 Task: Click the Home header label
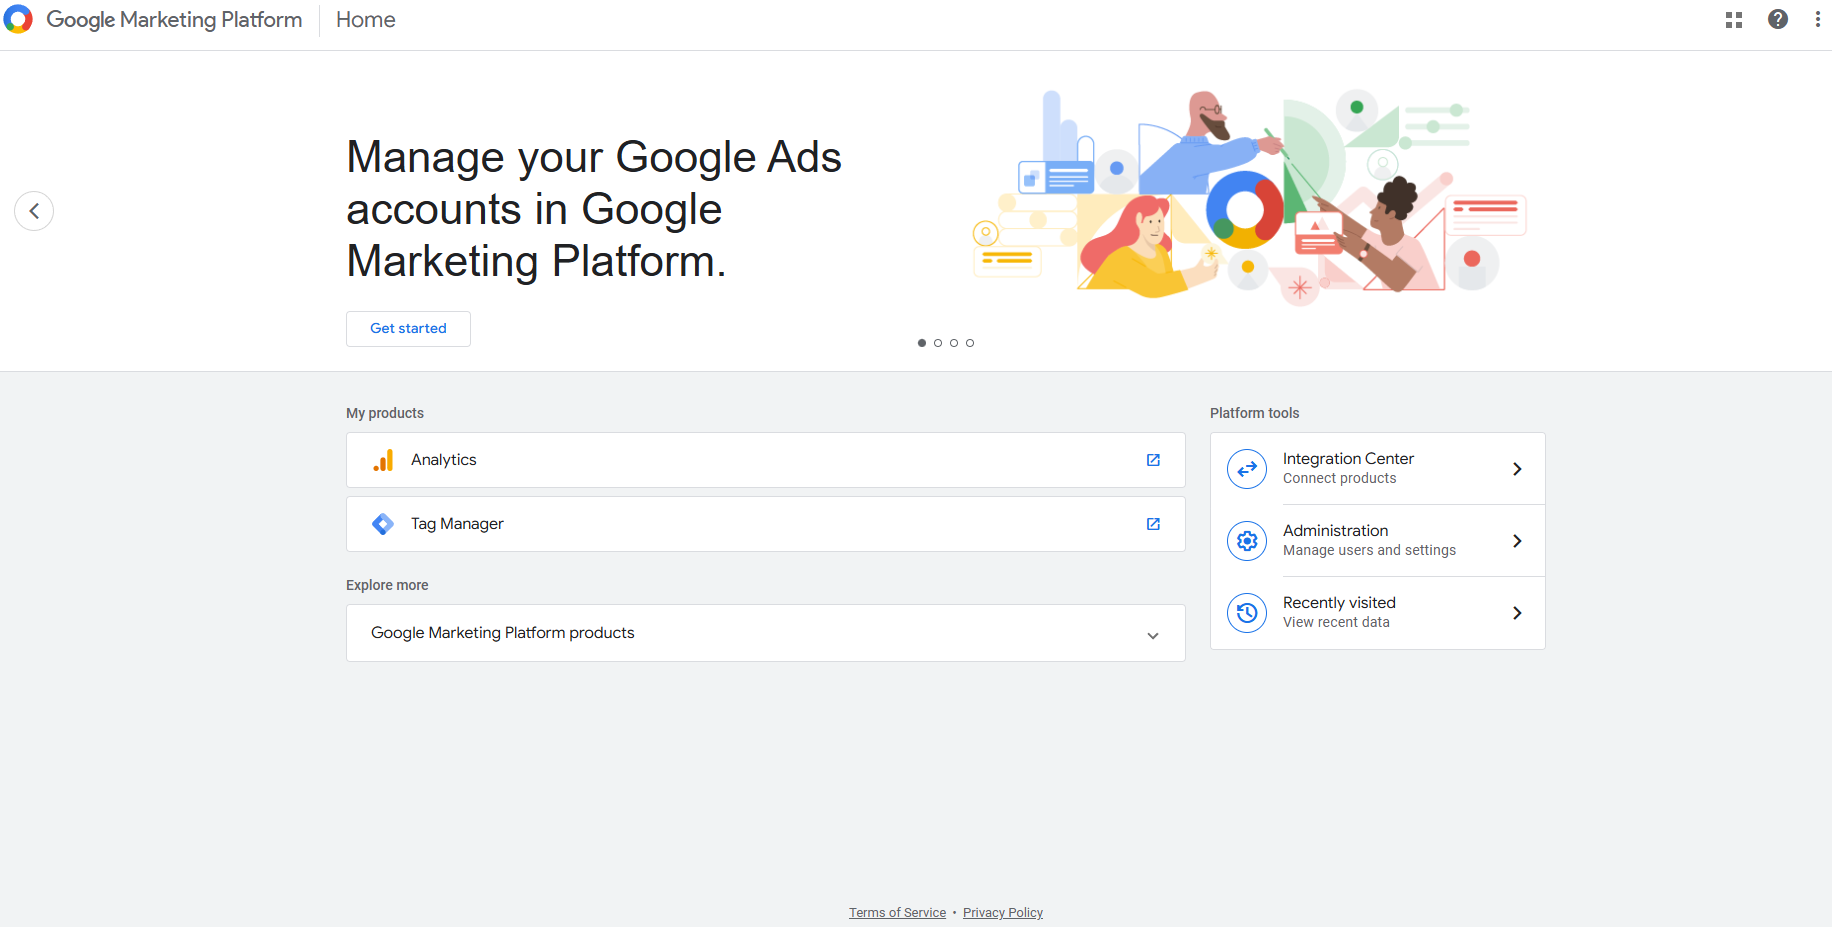click(365, 20)
